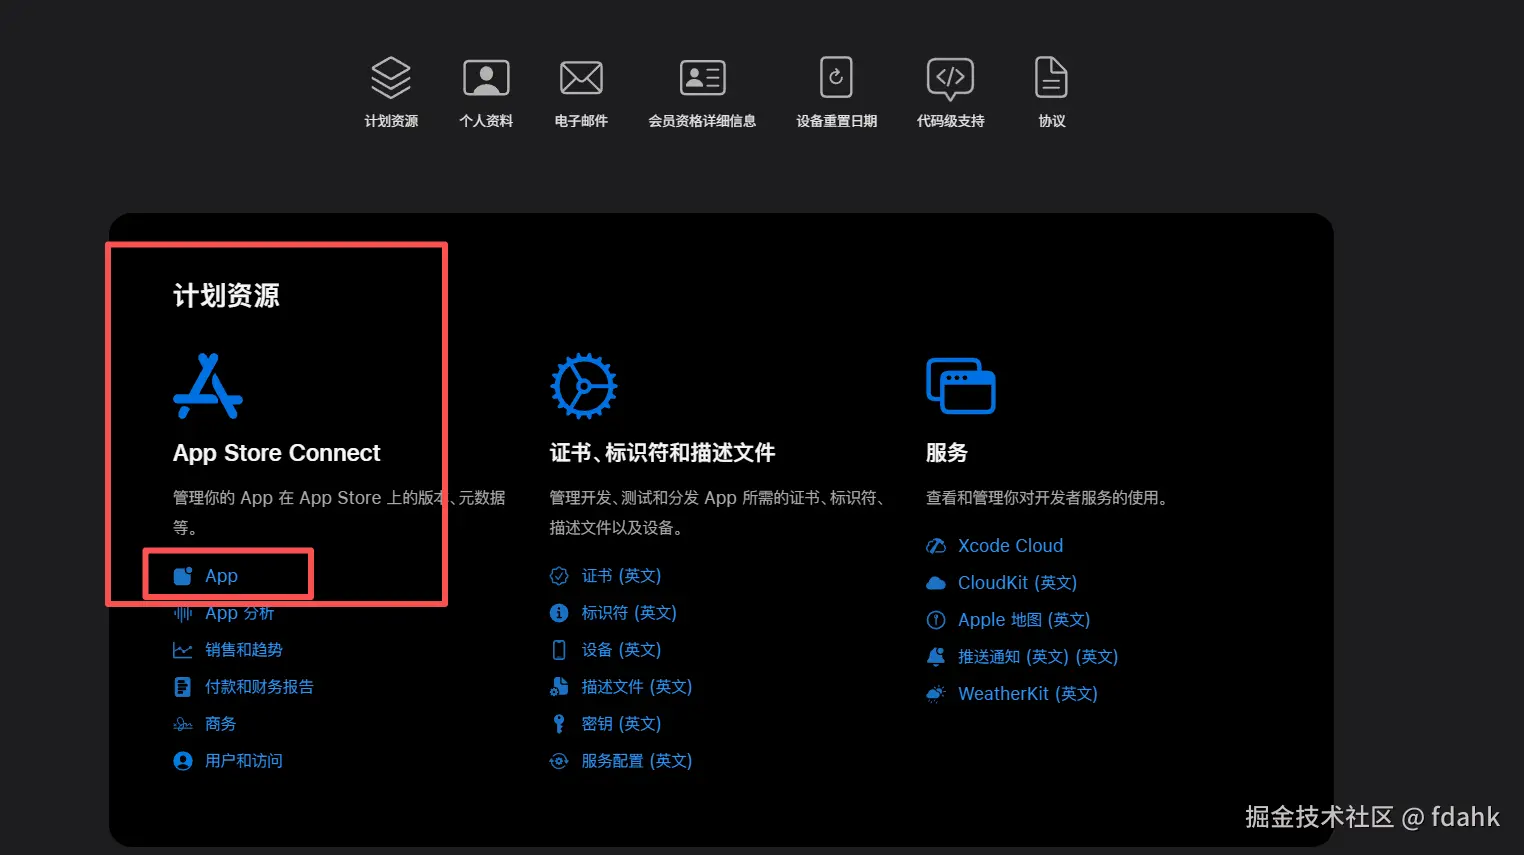This screenshot has width=1524, height=855.
Task: Go to 代码级支持 section label
Action: [950, 121]
